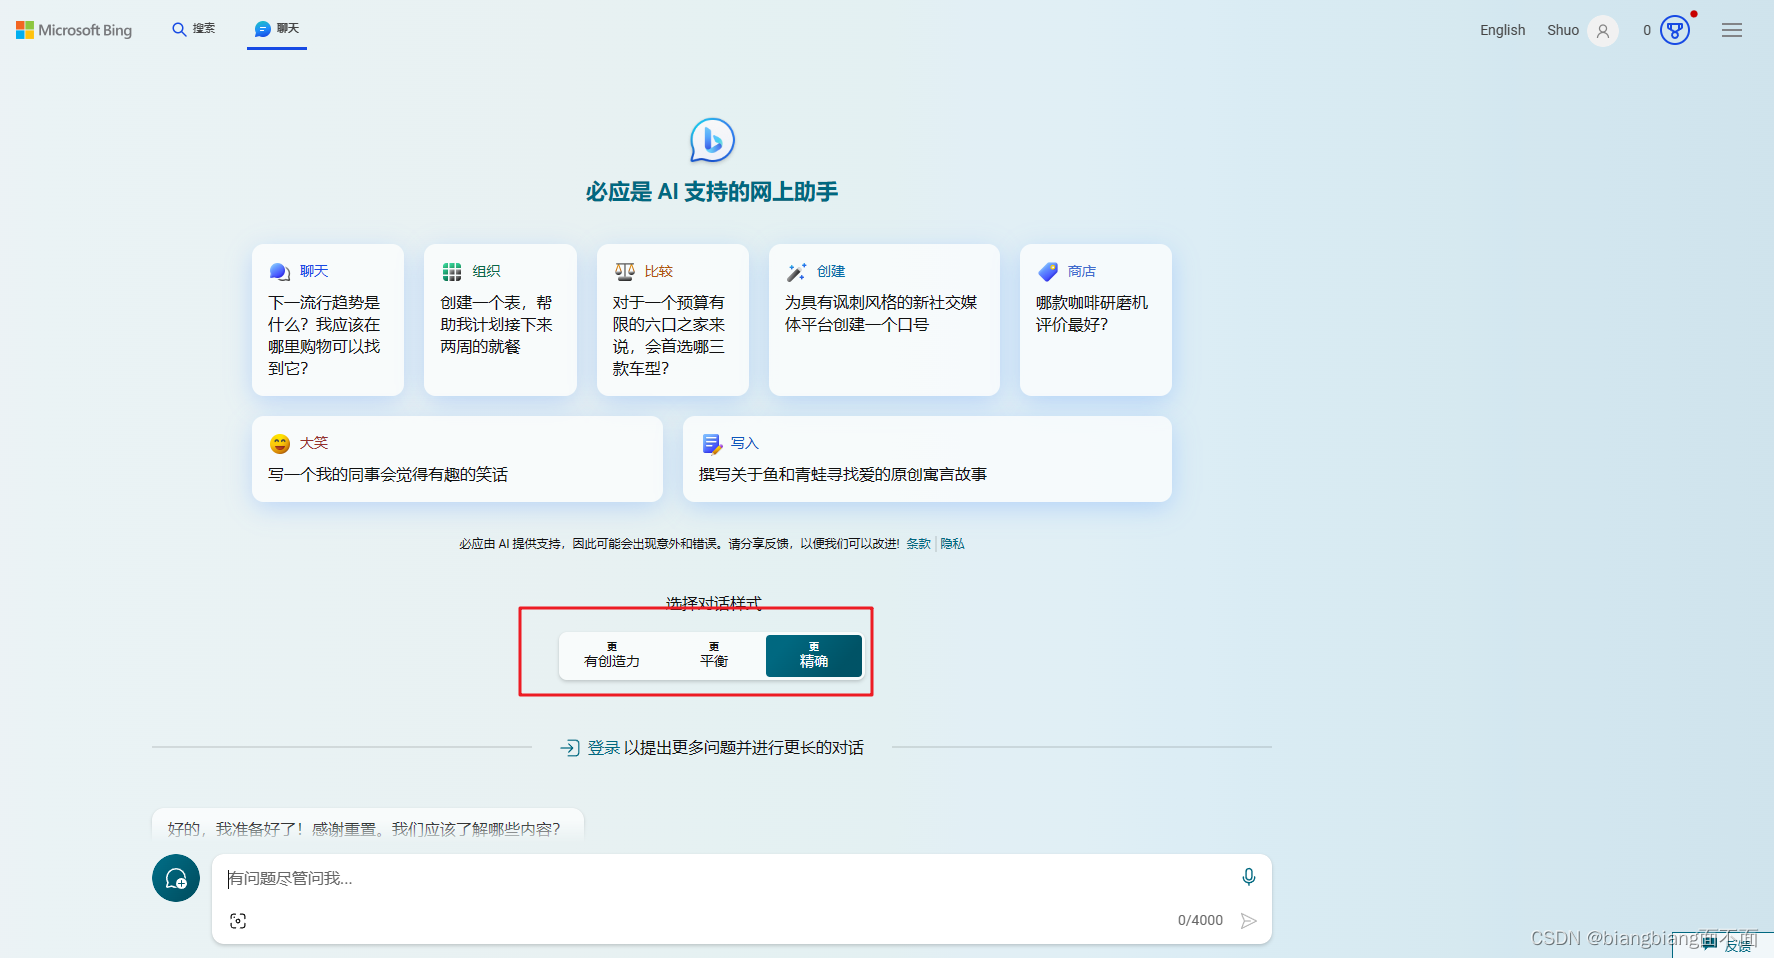Click the 写入 notepad pencil icon
Image resolution: width=1774 pixels, height=958 pixels.
coord(712,444)
